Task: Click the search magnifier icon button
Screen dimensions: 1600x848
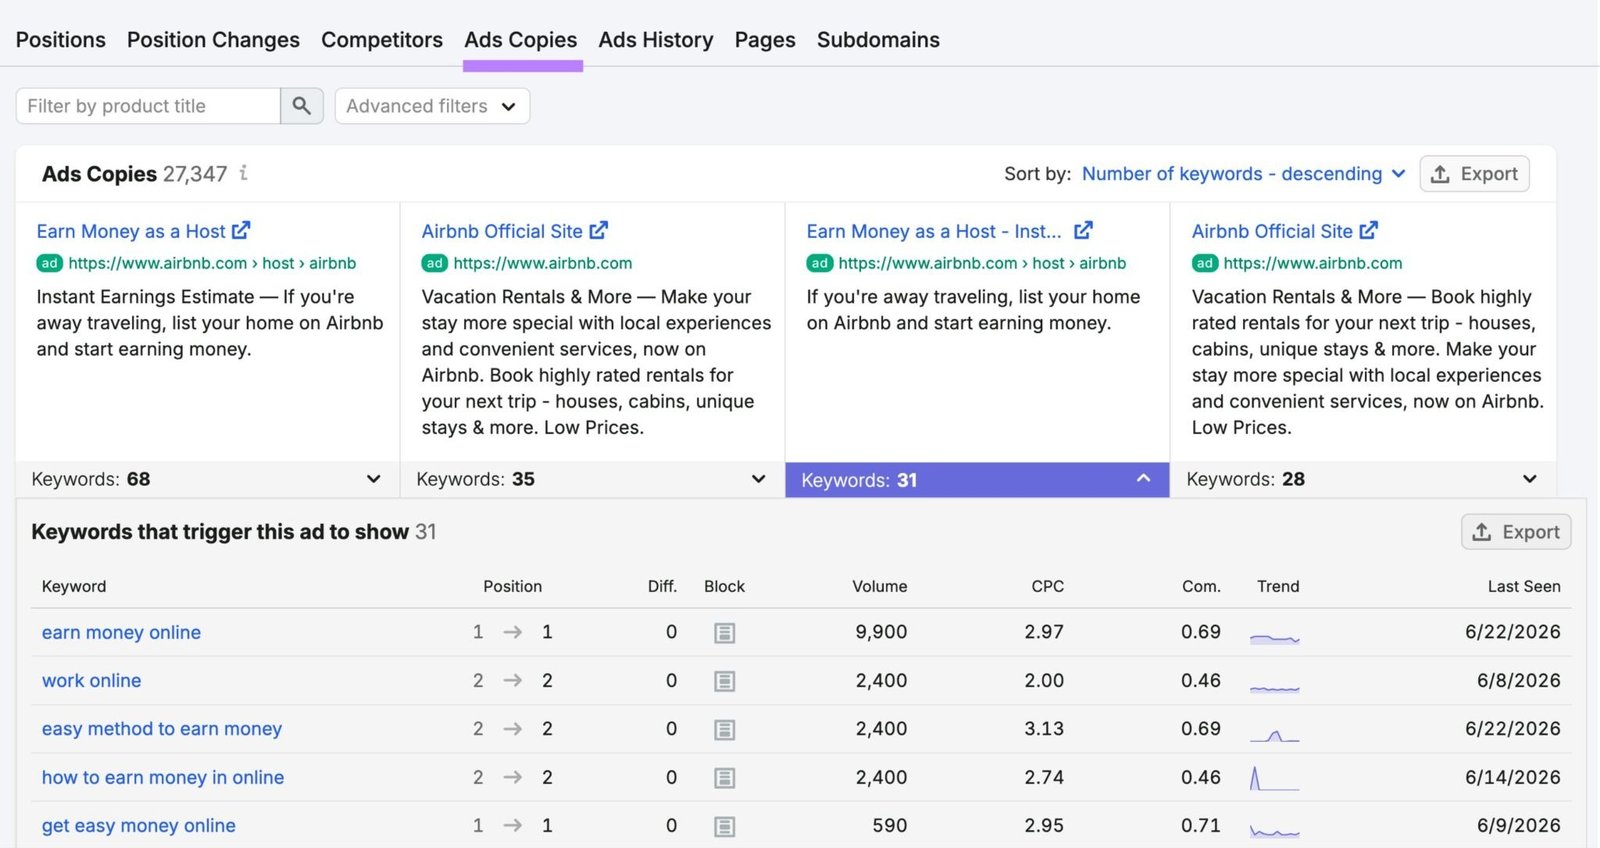Action: tap(301, 106)
